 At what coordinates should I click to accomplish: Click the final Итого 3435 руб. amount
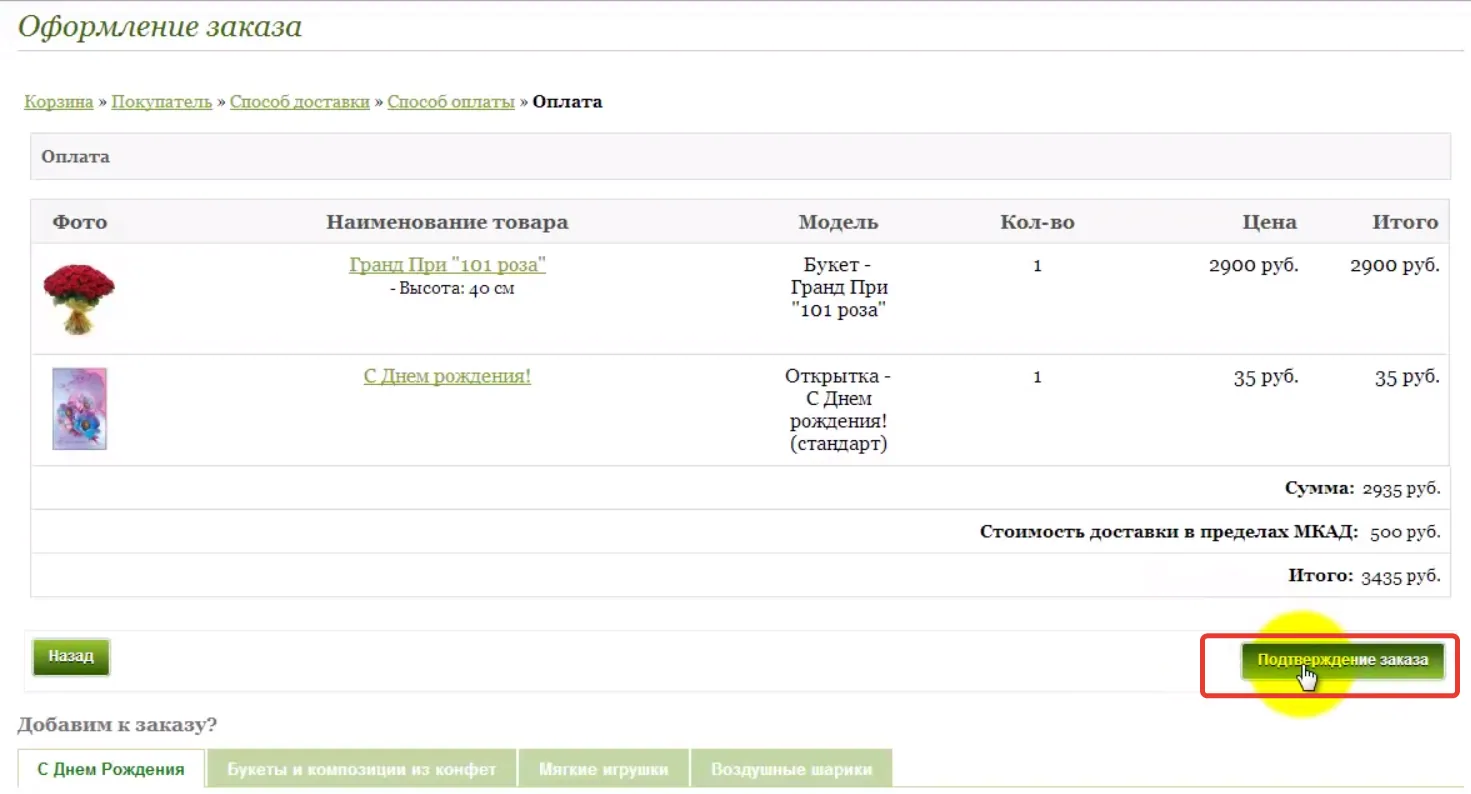tap(1400, 576)
